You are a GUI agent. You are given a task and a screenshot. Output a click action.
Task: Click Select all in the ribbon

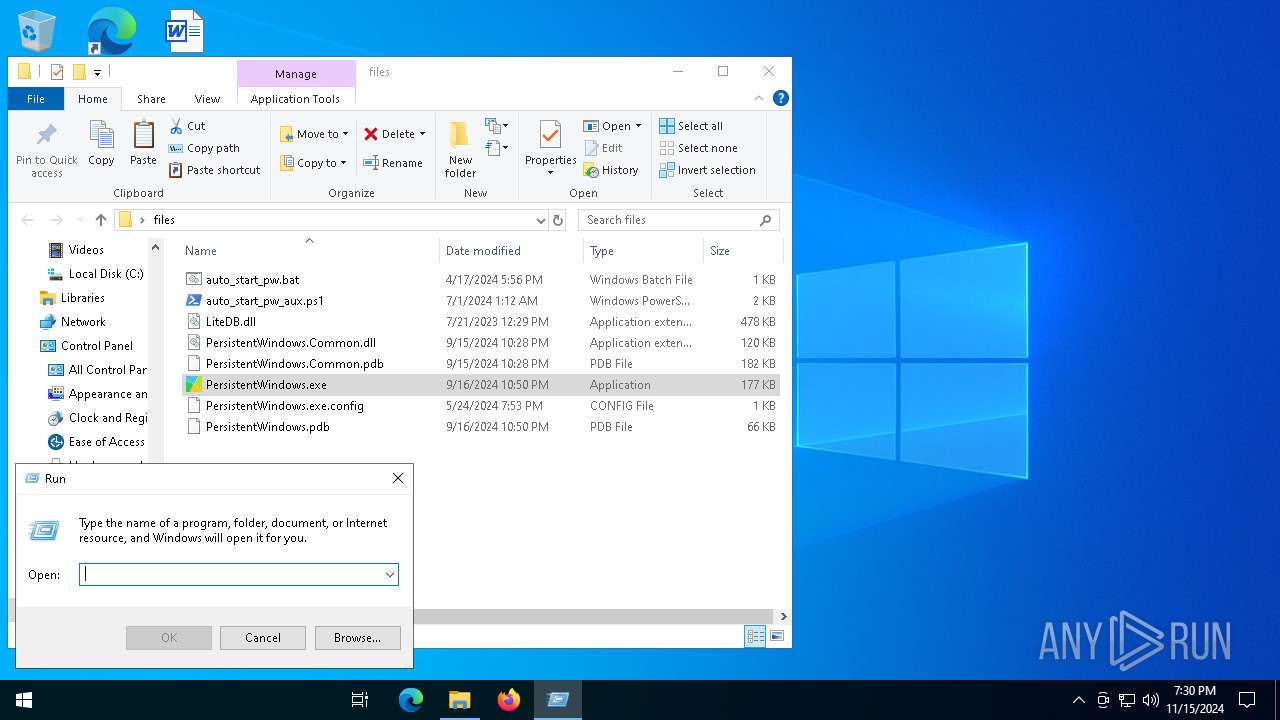[691, 126]
